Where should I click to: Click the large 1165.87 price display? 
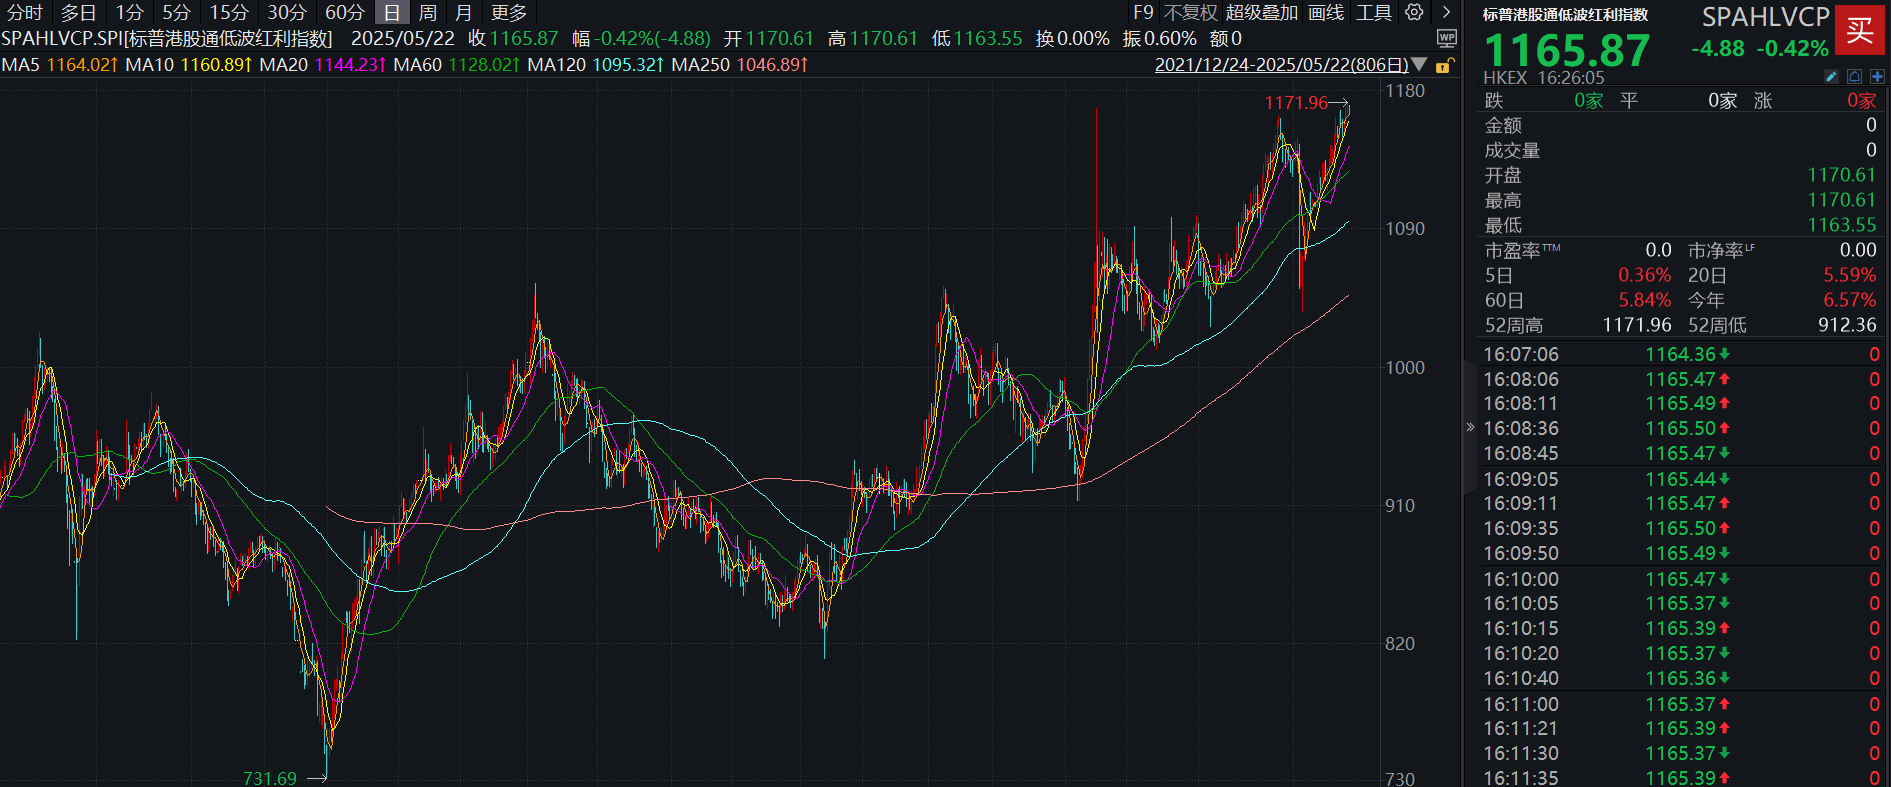[x=1567, y=50]
